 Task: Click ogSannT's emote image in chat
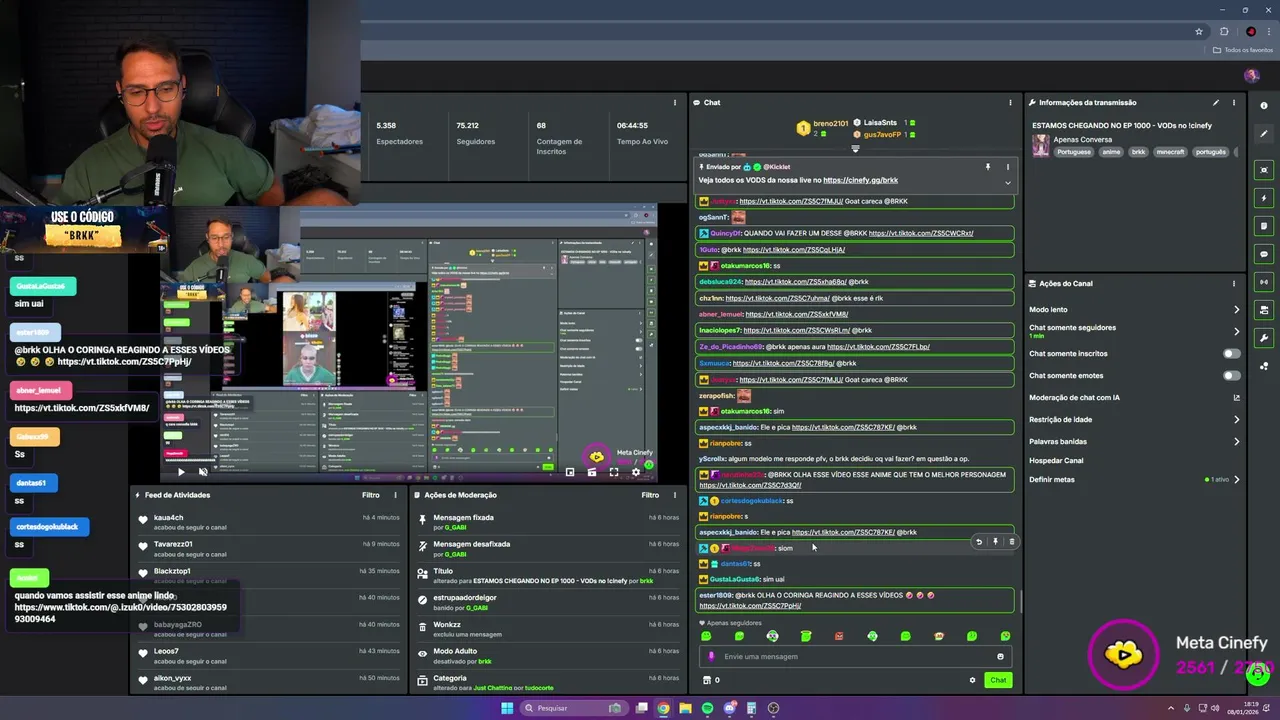[738, 217]
